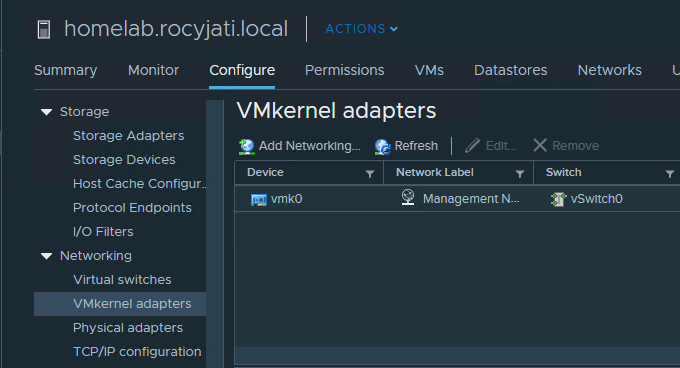
Task: Select VMkernel adapters in the sidebar
Action: pos(120,304)
